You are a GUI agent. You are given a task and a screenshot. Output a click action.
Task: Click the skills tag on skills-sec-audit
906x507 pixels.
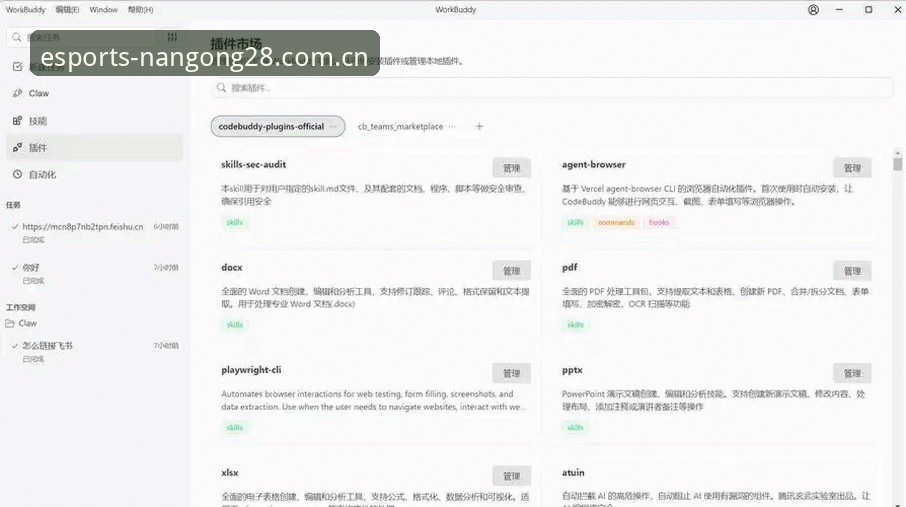click(235, 223)
